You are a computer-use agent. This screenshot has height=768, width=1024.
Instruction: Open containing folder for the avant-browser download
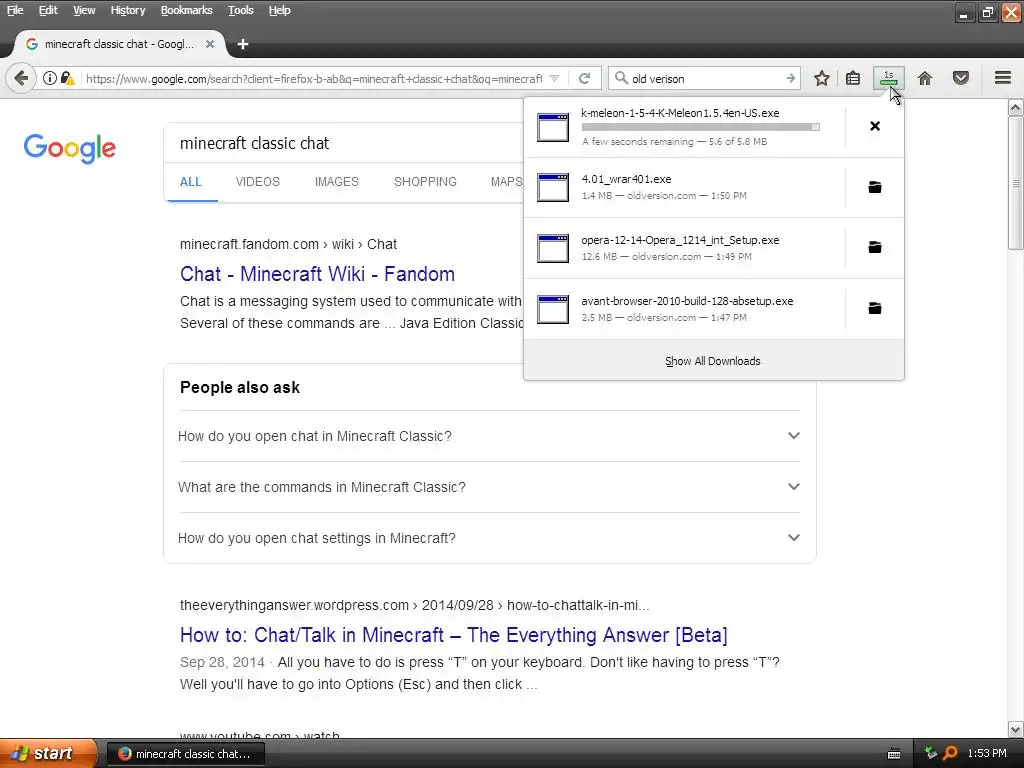click(875, 308)
